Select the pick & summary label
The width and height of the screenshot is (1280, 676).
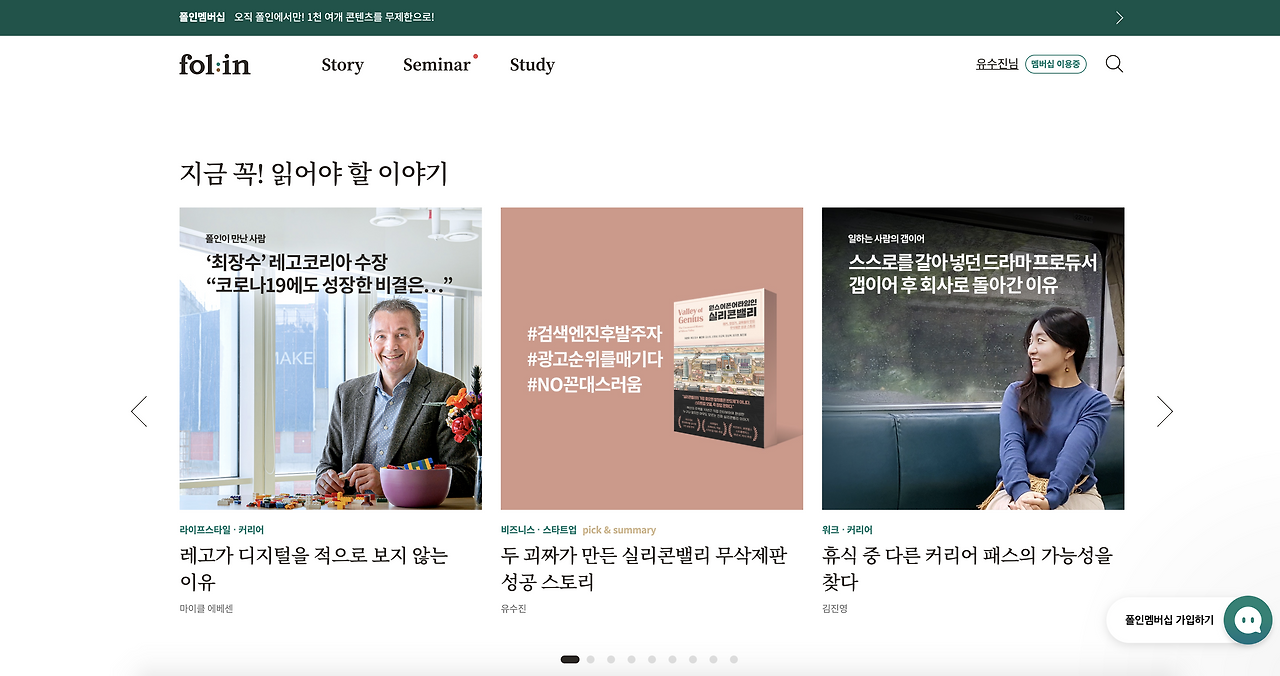pos(618,528)
